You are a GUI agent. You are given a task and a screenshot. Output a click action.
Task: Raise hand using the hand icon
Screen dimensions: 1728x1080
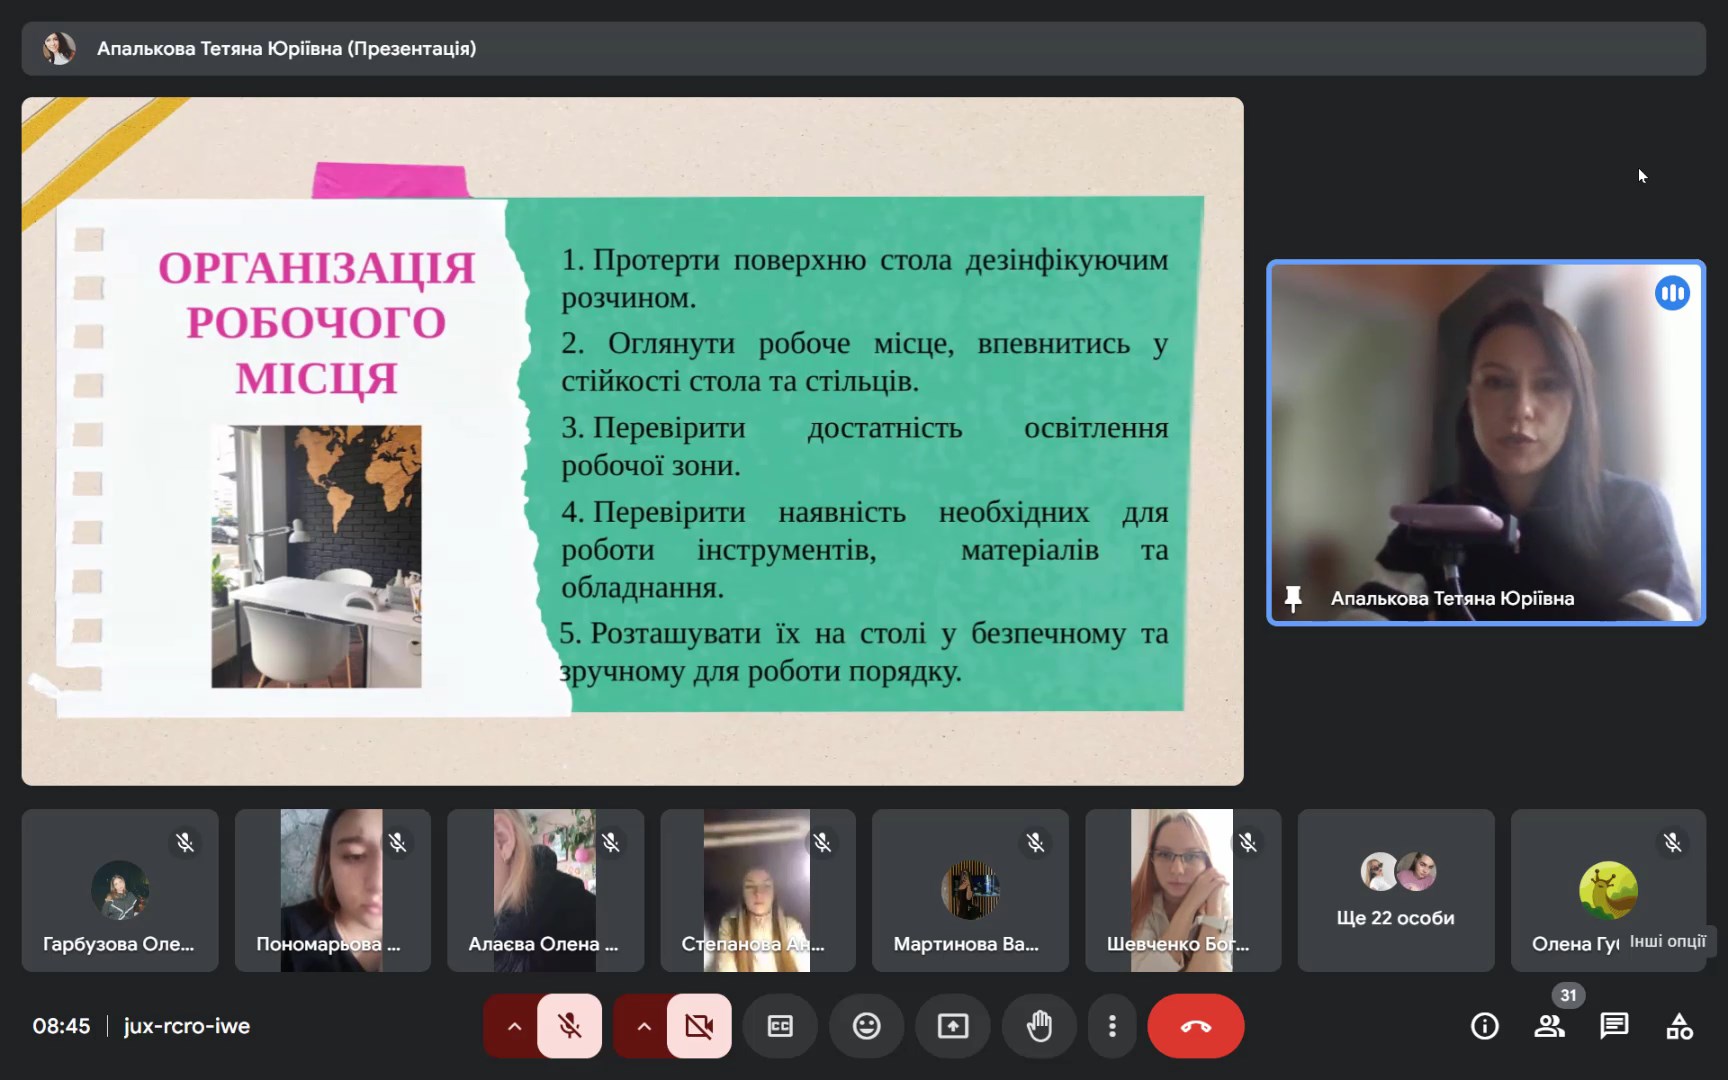tap(1040, 1026)
